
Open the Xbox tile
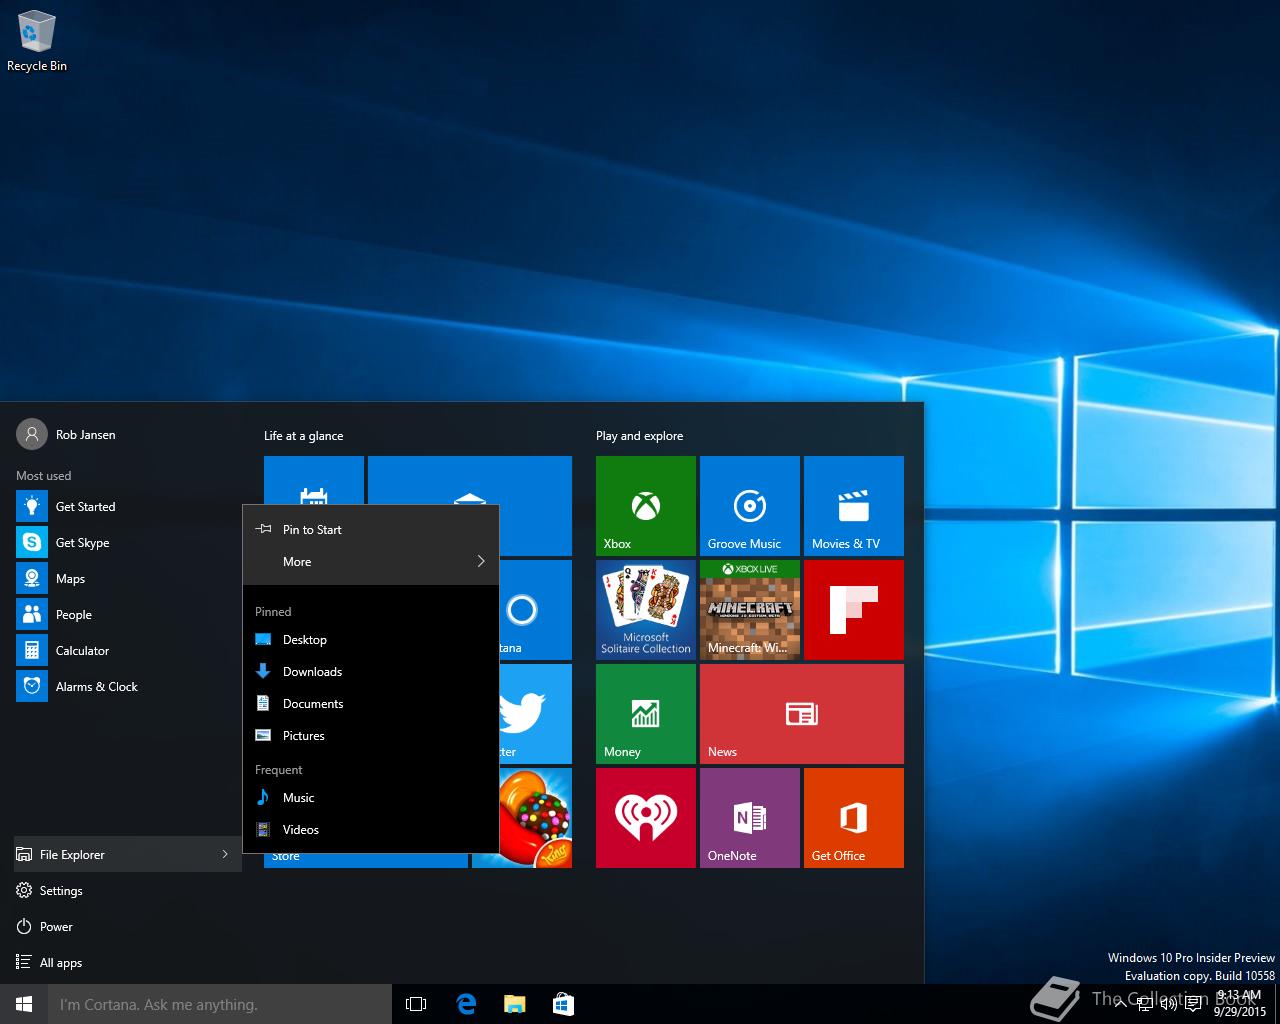pos(646,506)
